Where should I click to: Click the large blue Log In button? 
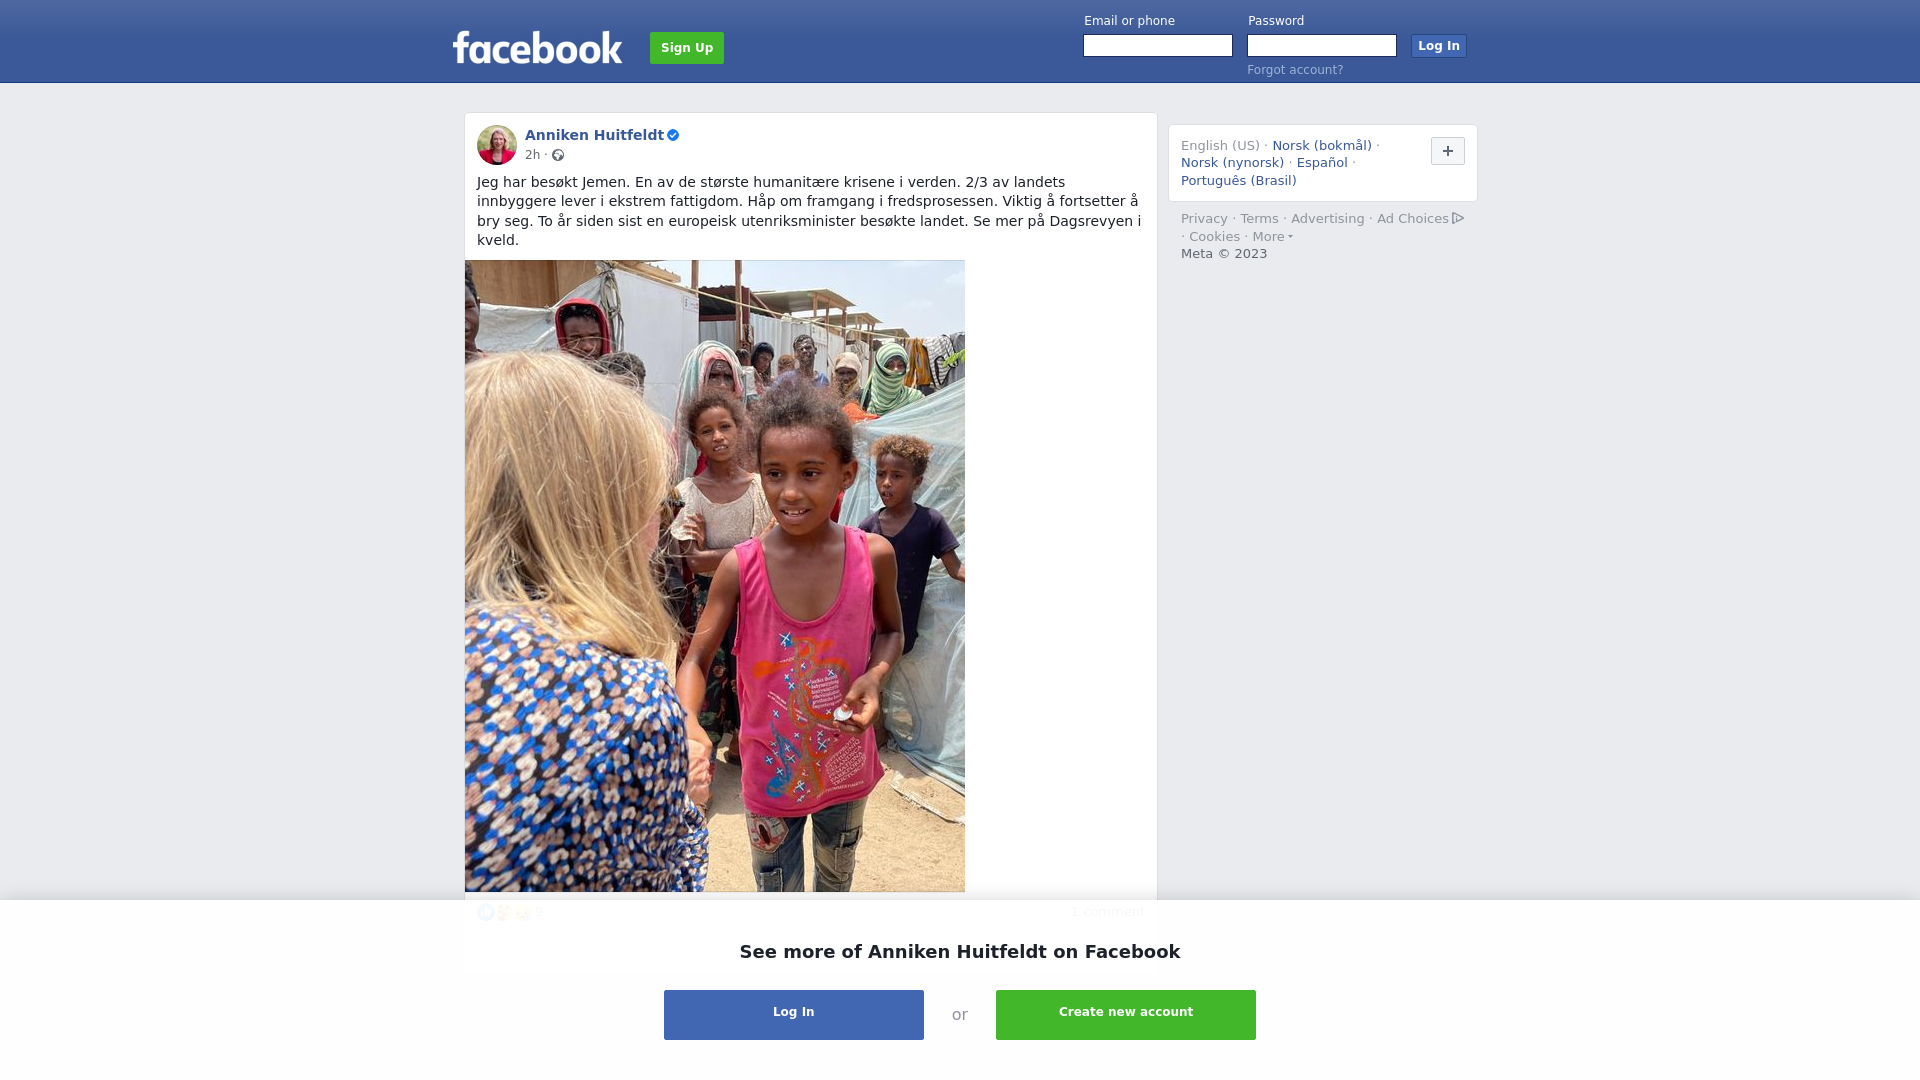coord(794,1015)
